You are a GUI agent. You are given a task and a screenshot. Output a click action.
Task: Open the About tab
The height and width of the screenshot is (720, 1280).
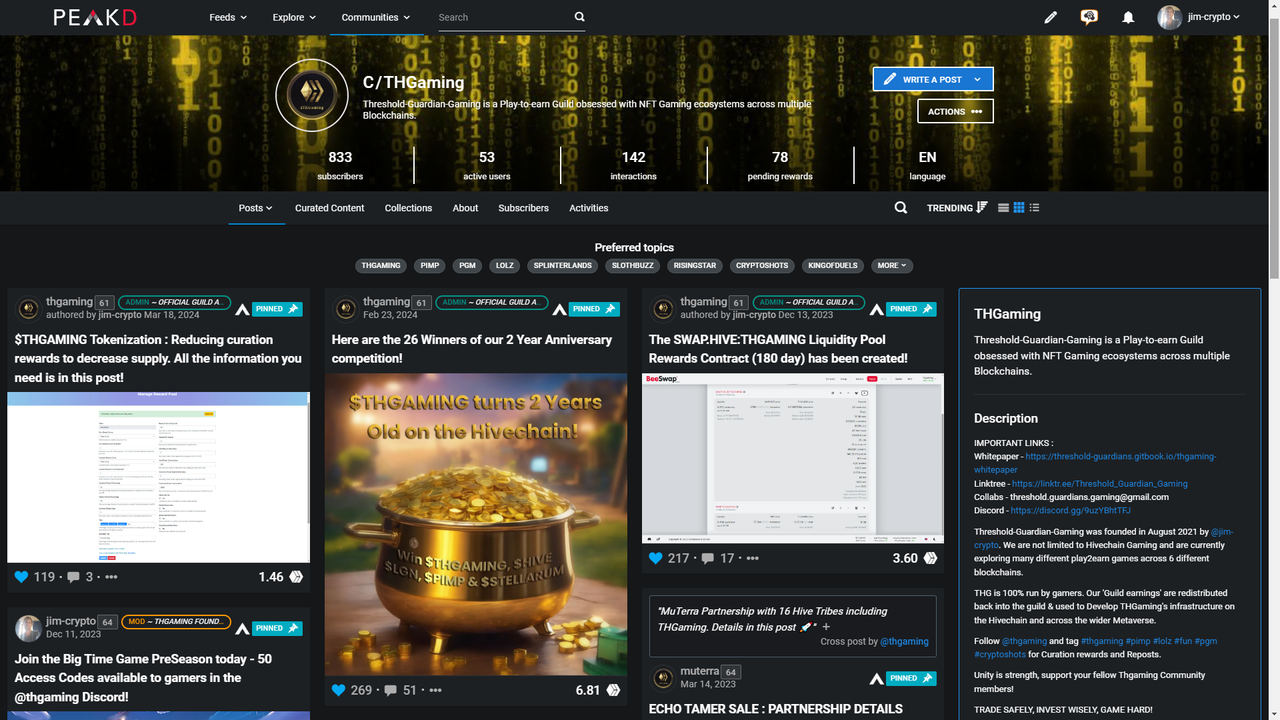coord(465,208)
